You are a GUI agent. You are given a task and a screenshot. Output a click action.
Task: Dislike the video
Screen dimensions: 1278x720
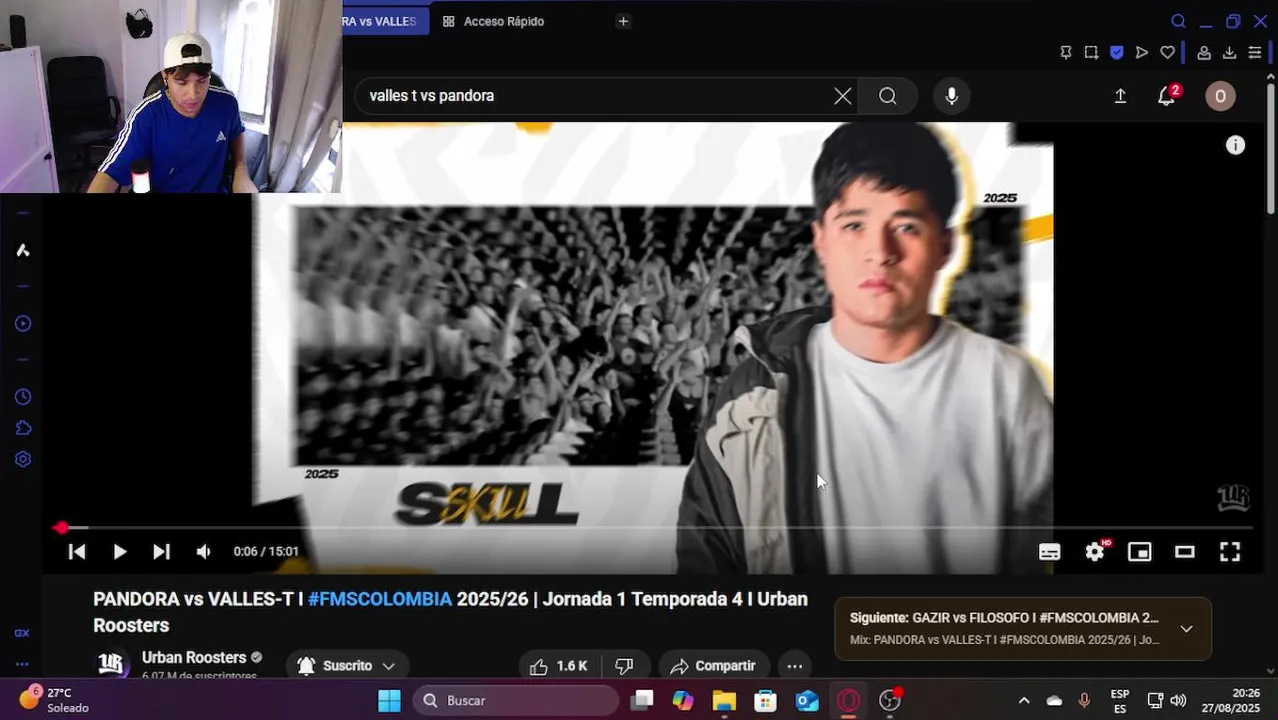624,666
